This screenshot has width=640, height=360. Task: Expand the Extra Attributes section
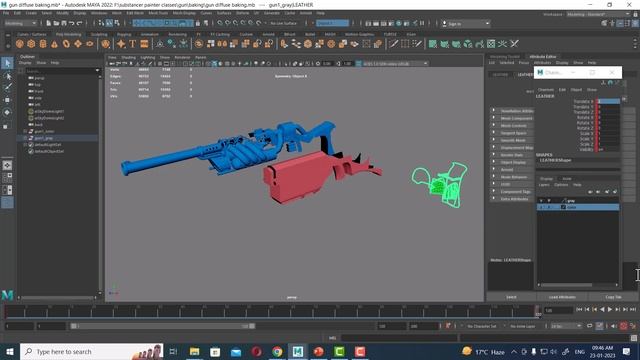click(493, 199)
